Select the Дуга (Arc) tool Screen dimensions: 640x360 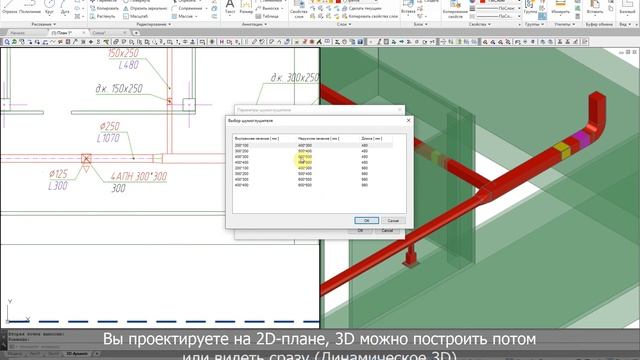(64, 8)
